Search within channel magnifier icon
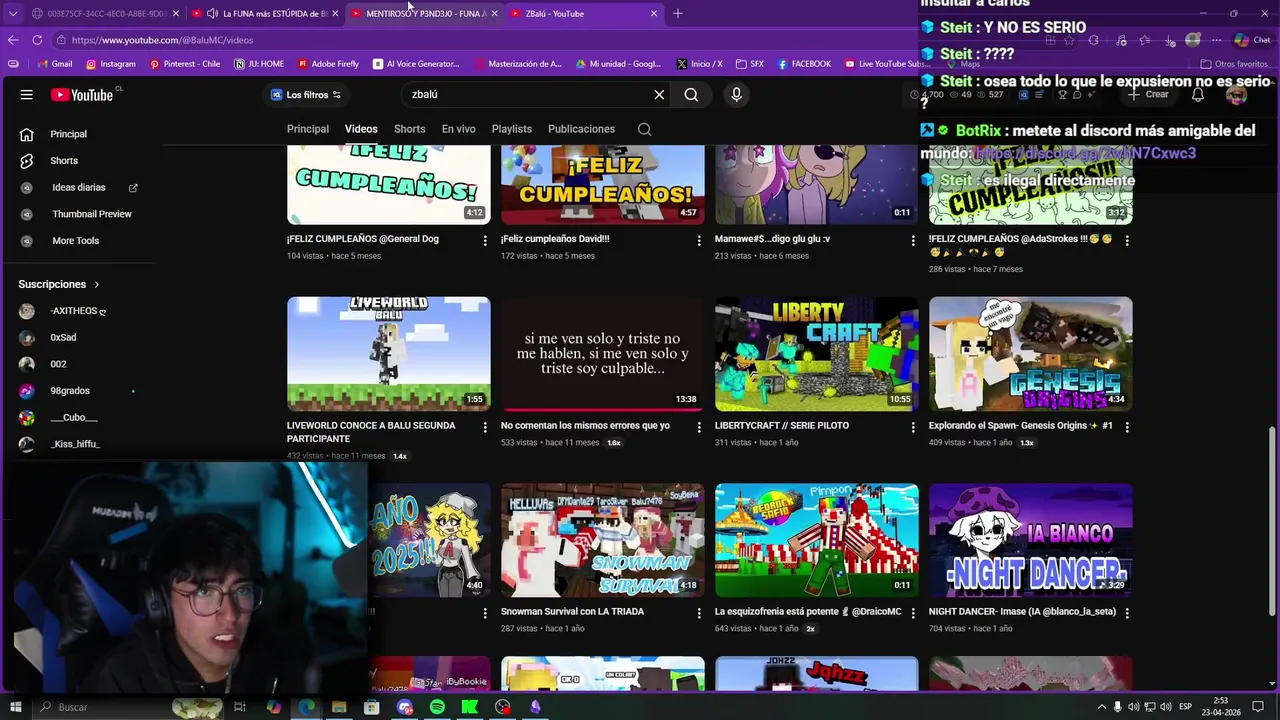1280x720 pixels. point(644,129)
